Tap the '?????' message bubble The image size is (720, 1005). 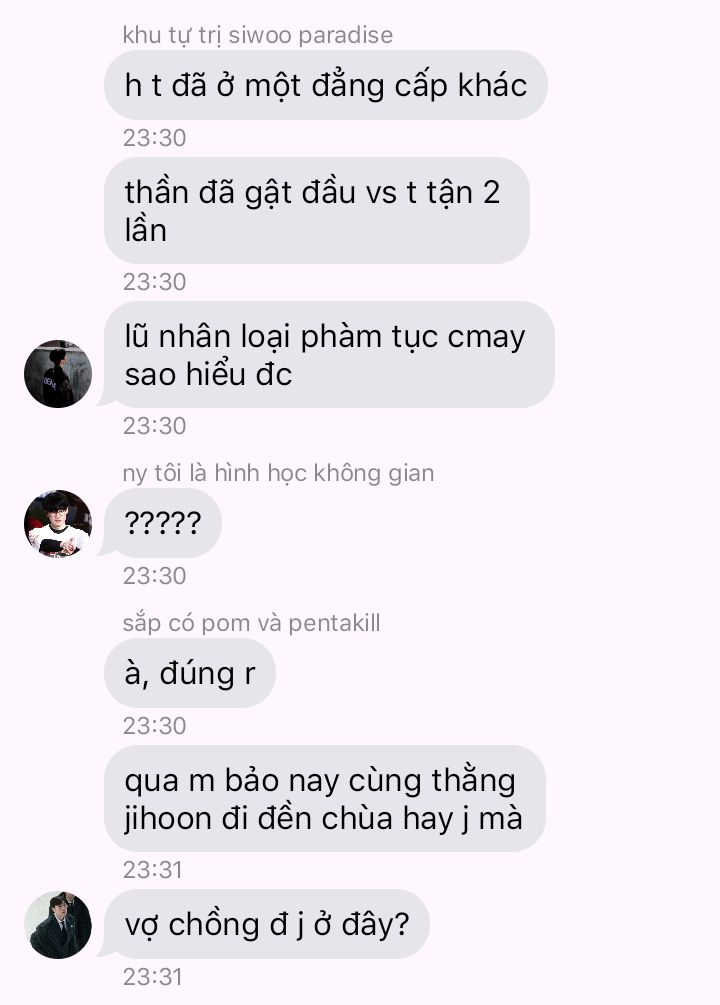pyautogui.click(x=163, y=523)
